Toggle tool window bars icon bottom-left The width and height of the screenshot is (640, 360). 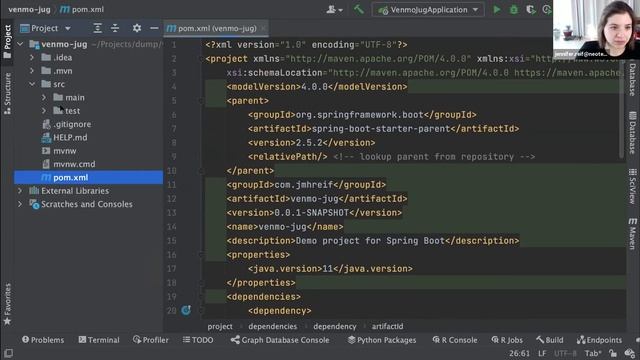tap(8, 353)
